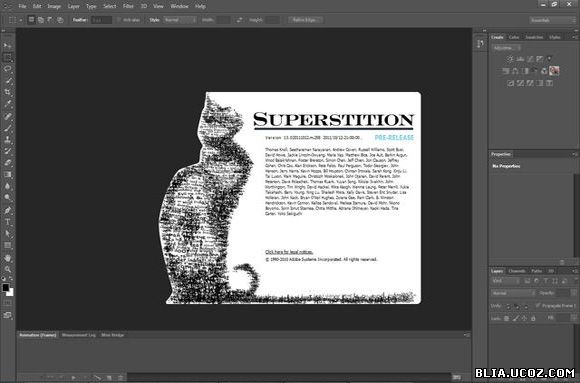Viewport: 580px width, 383px height.
Task: Select the Horizontal Type tool
Action: click(x=7, y=222)
